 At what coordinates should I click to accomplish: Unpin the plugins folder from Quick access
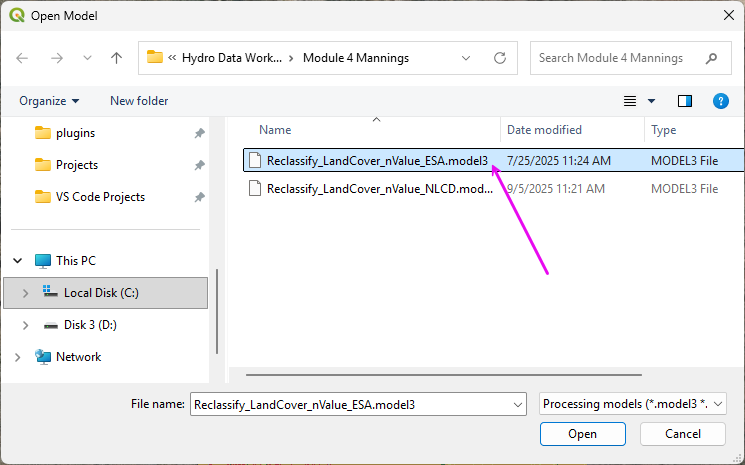pyautogui.click(x=199, y=133)
